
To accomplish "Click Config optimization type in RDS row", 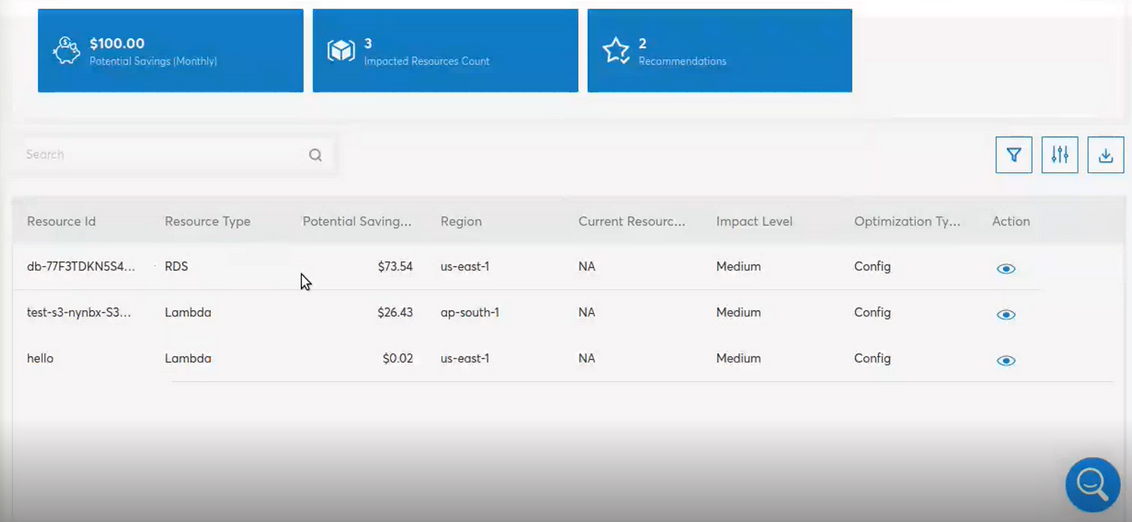I will pos(872,266).
